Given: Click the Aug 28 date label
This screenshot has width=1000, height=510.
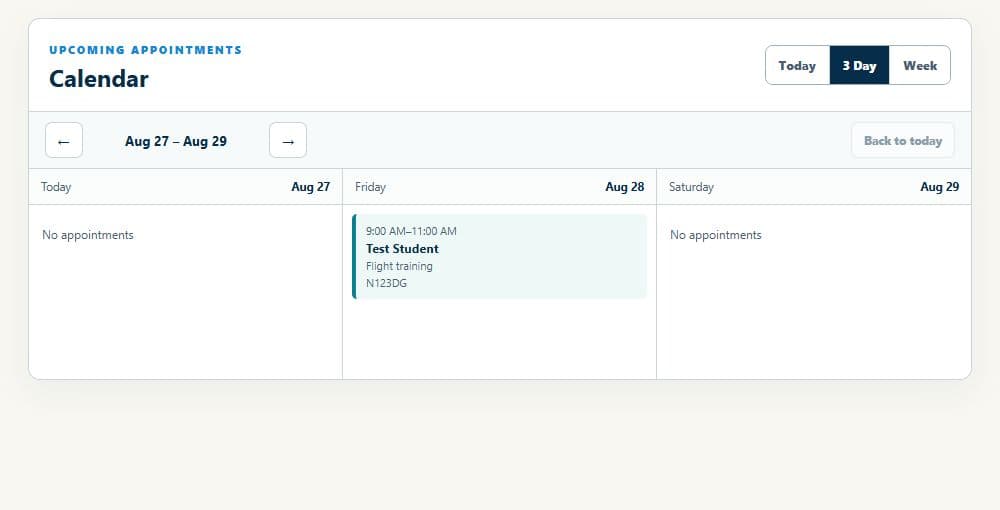Looking at the screenshot, I should click(x=624, y=187).
